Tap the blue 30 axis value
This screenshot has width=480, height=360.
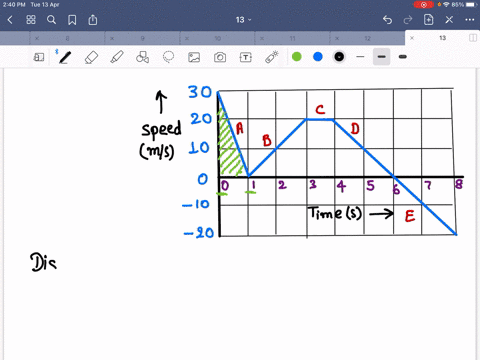pyautogui.click(x=200, y=92)
